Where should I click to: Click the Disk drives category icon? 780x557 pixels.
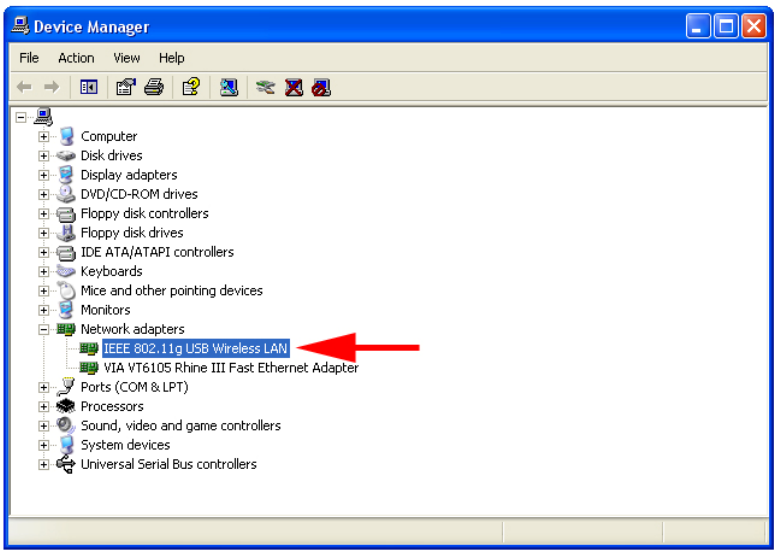point(66,156)
